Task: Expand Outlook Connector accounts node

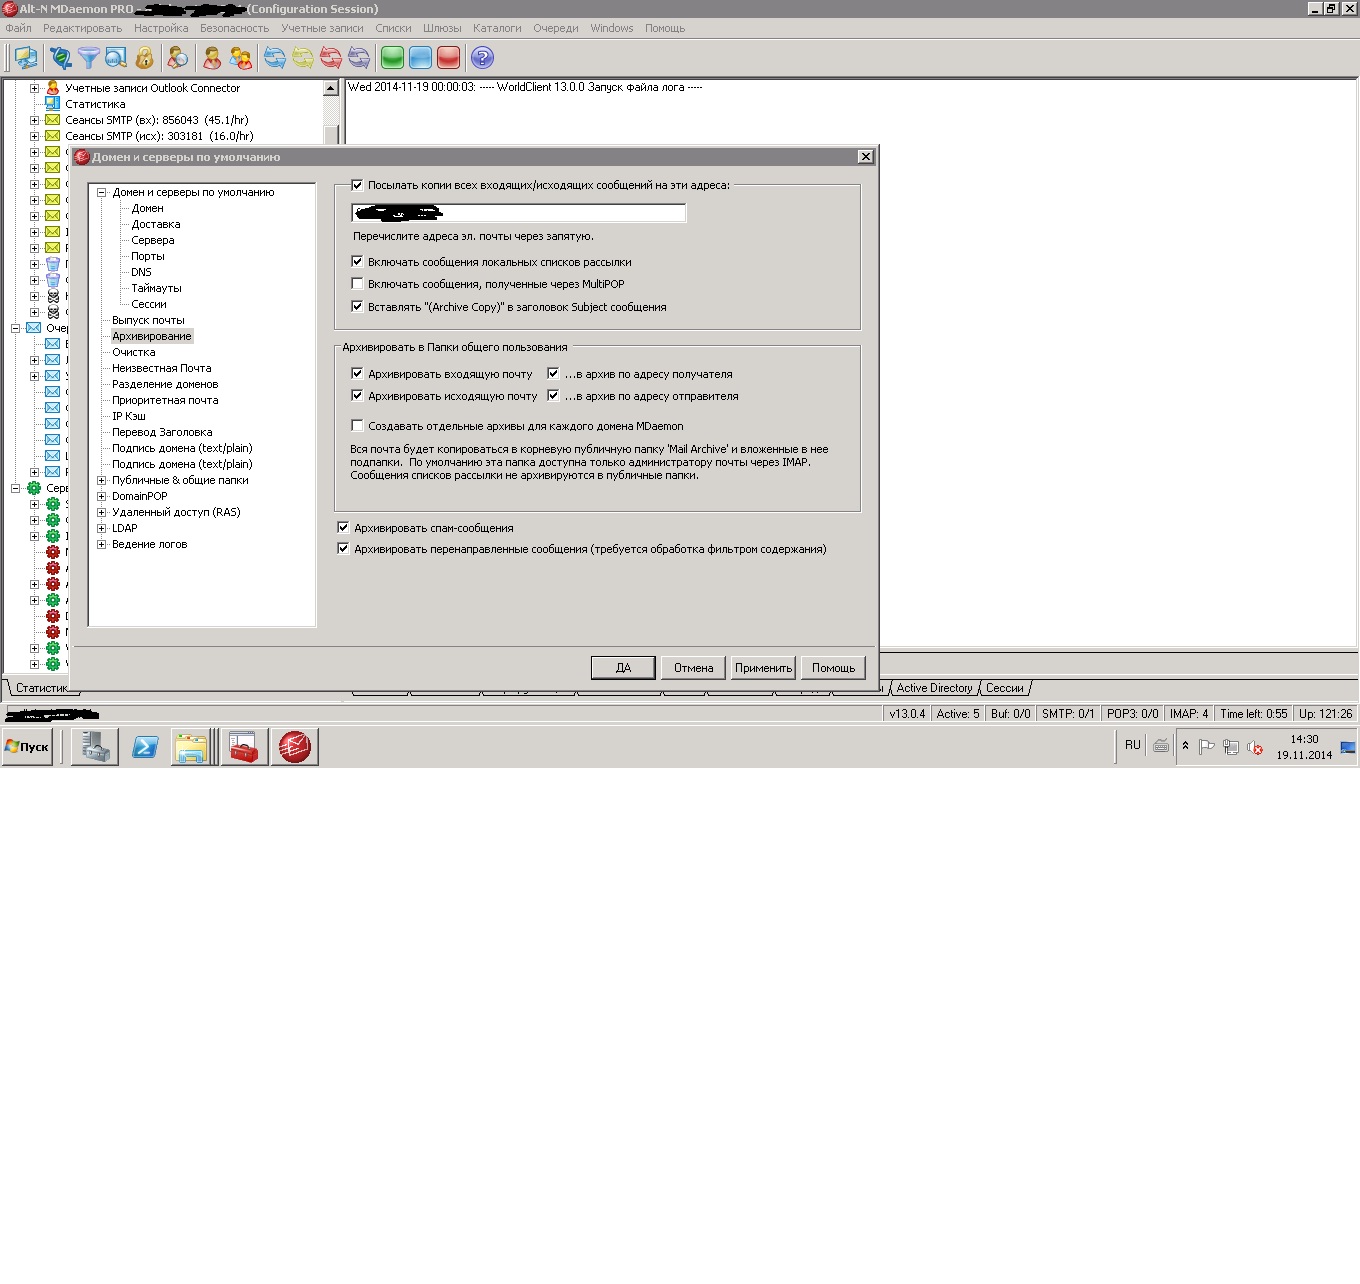Action: [x=34, y=88]
